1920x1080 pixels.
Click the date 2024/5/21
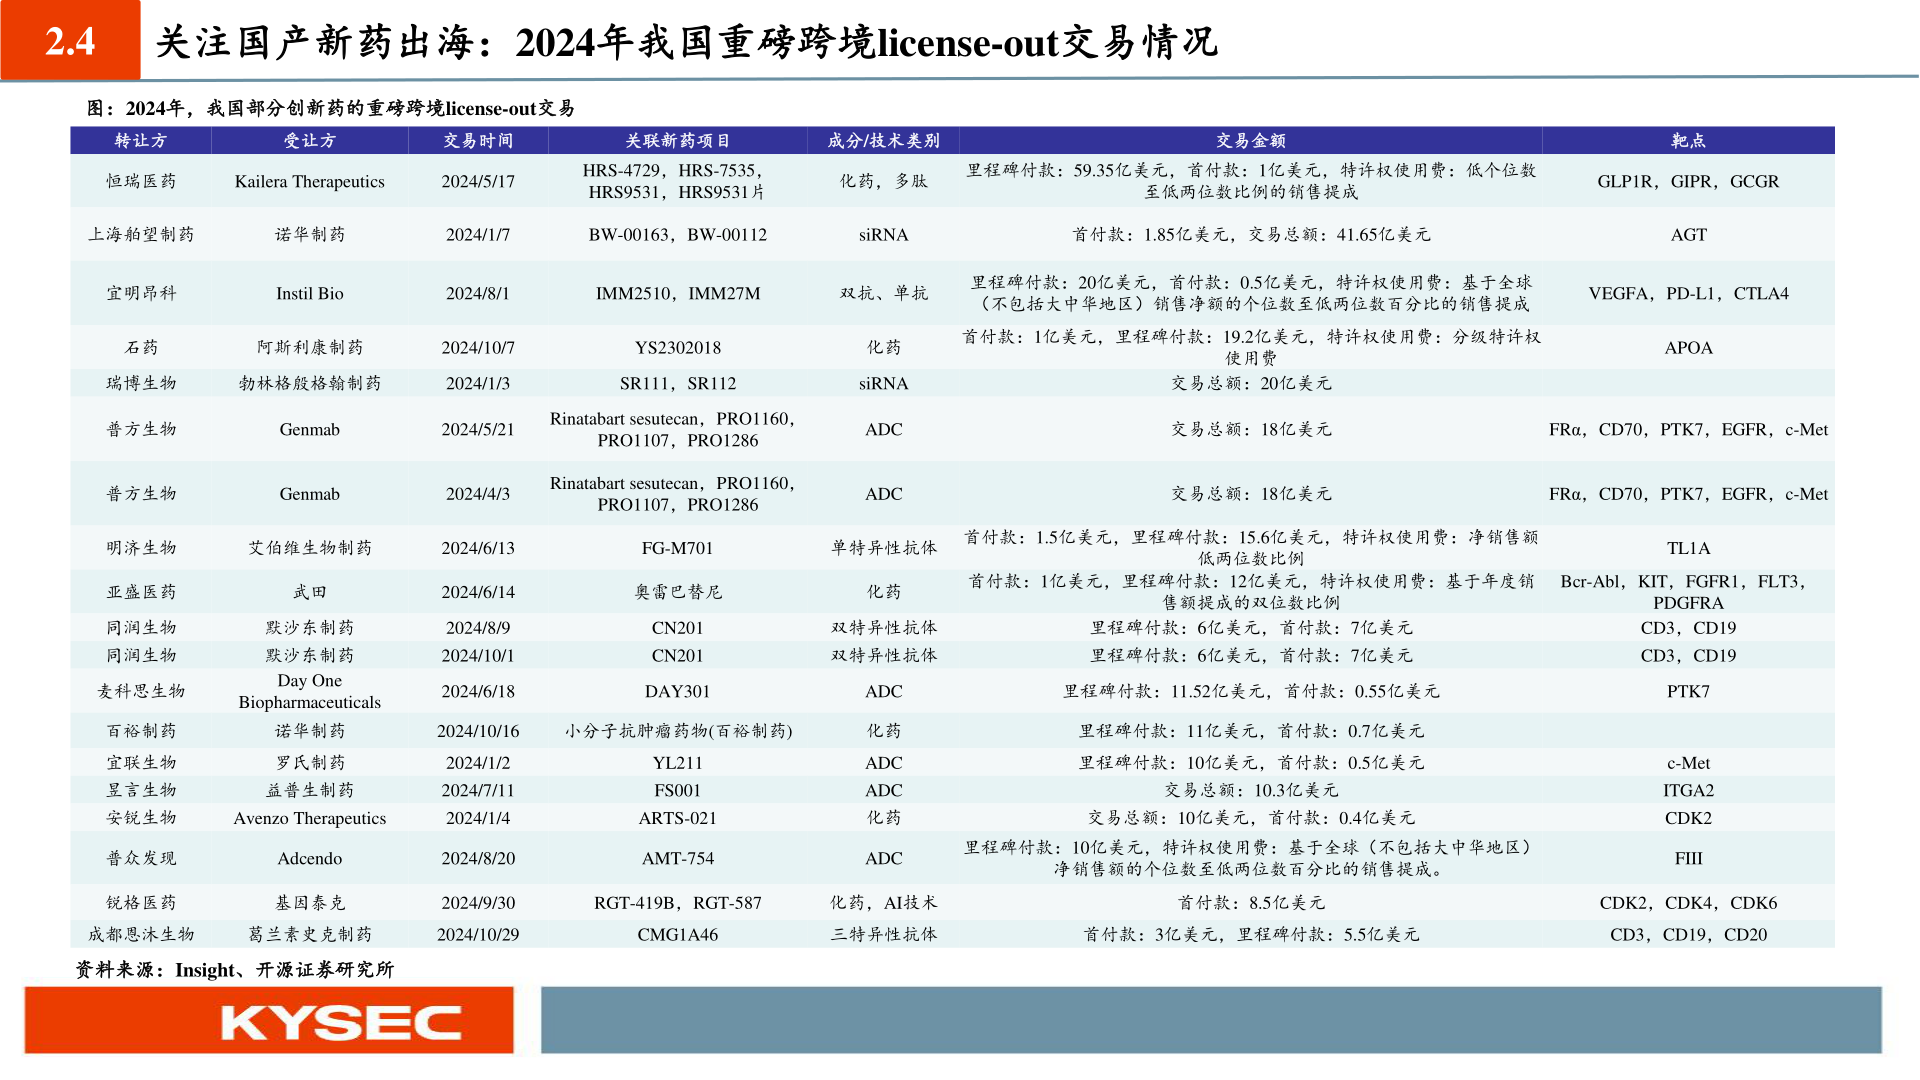coord(478,429)
